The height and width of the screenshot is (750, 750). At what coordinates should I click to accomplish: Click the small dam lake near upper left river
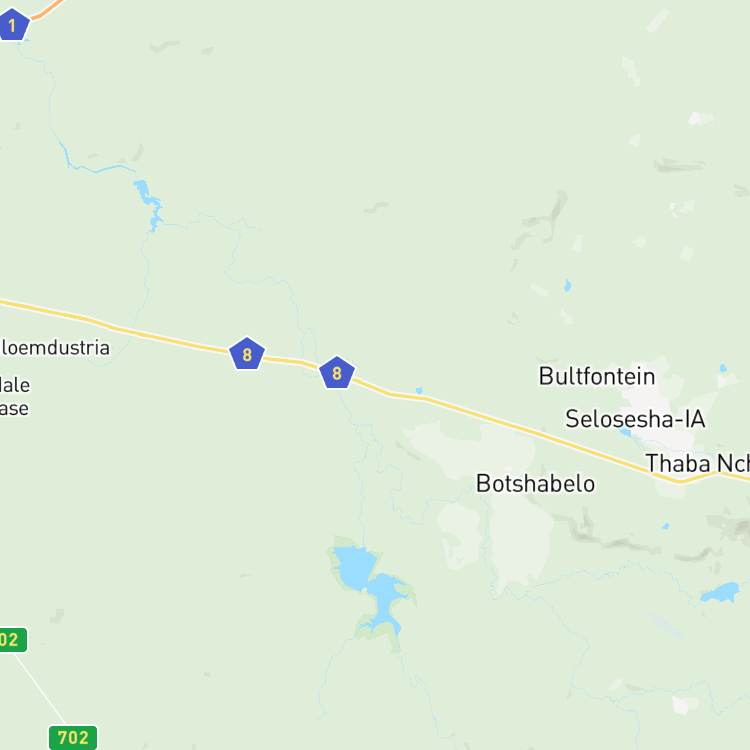148,199
